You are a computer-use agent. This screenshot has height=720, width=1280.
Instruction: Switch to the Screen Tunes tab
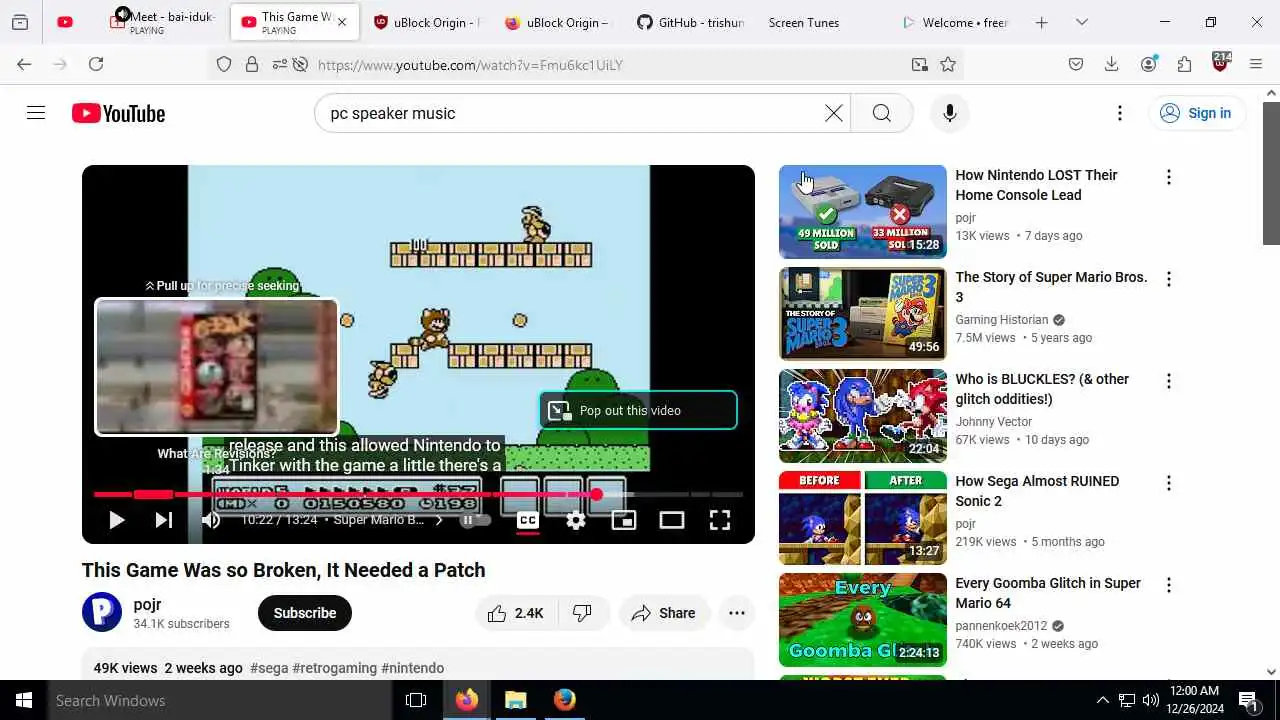click(820, 22)
